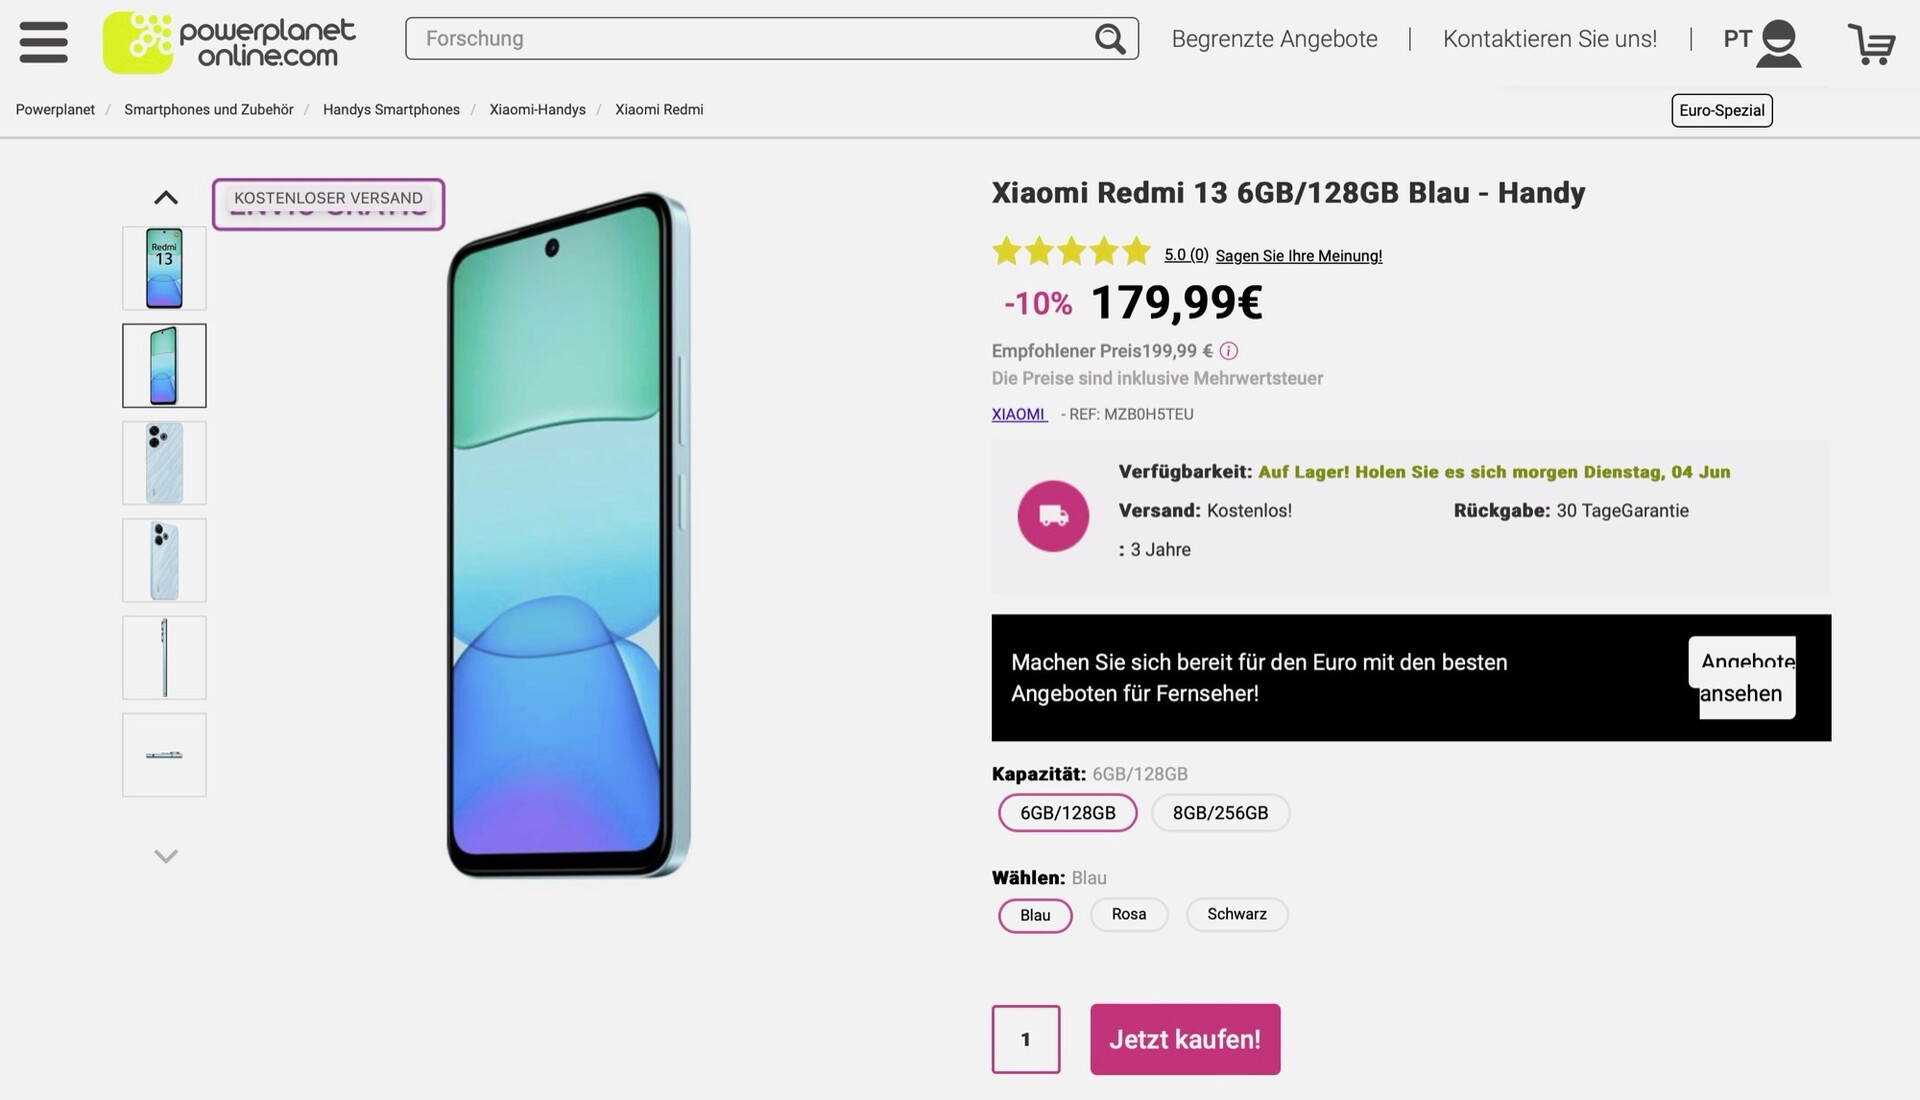Select the phone back view thumbnail with cameras

(164, 463)
